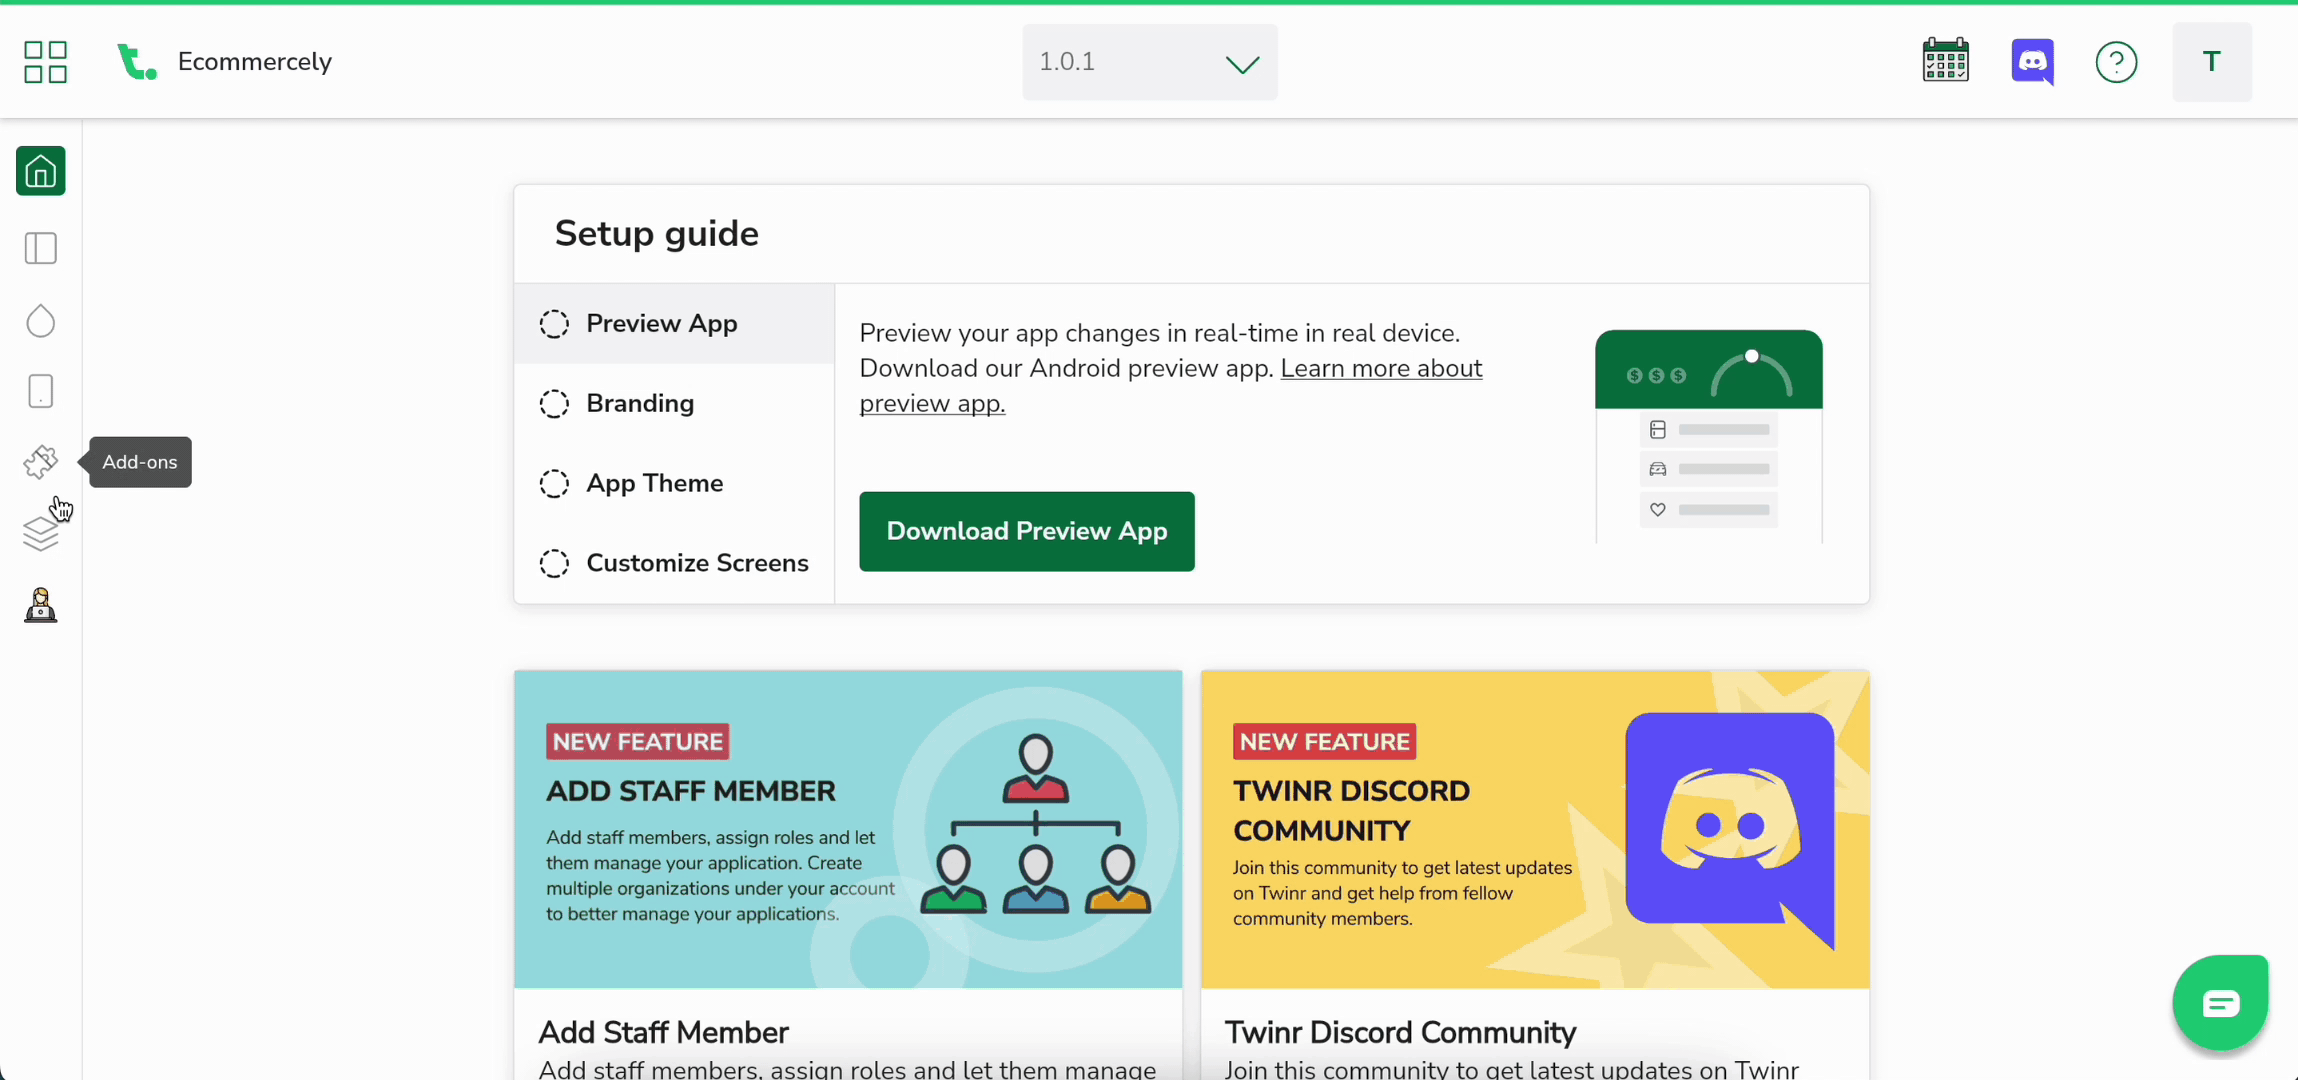2298x1080 pixels.
Task: Open the chat widget bubble
Action: click(2220, 1003)
